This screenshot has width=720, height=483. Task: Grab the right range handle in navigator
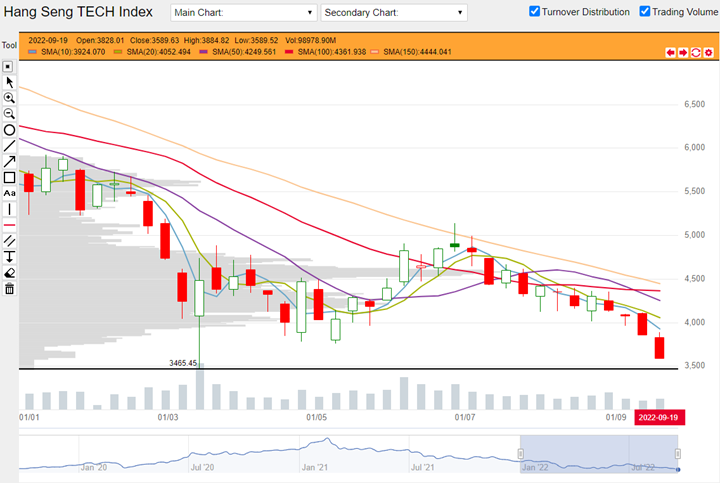pos(678,454)
